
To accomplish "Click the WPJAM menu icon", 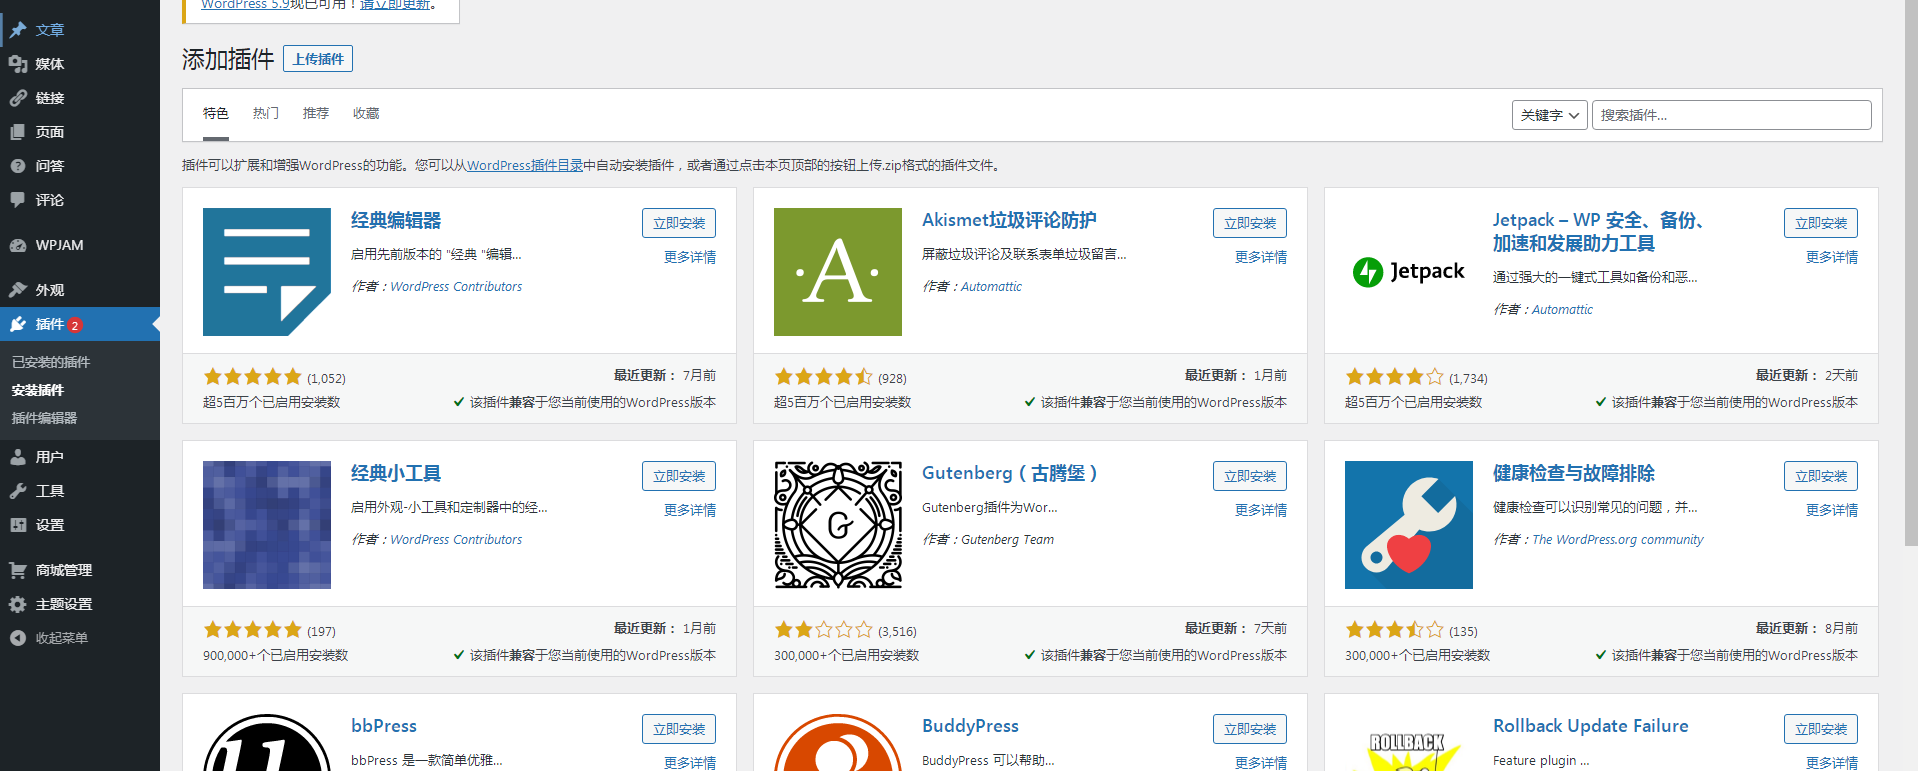I will tap(18, 245).
